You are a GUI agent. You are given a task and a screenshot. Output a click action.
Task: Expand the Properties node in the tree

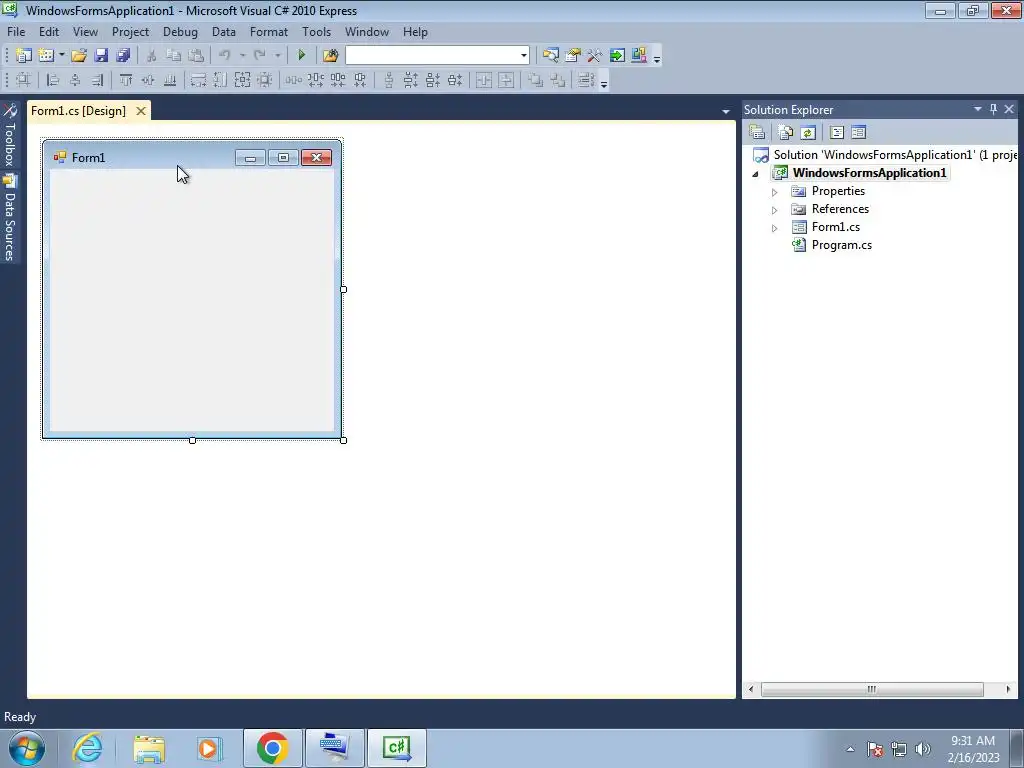(x=775, y=192)
